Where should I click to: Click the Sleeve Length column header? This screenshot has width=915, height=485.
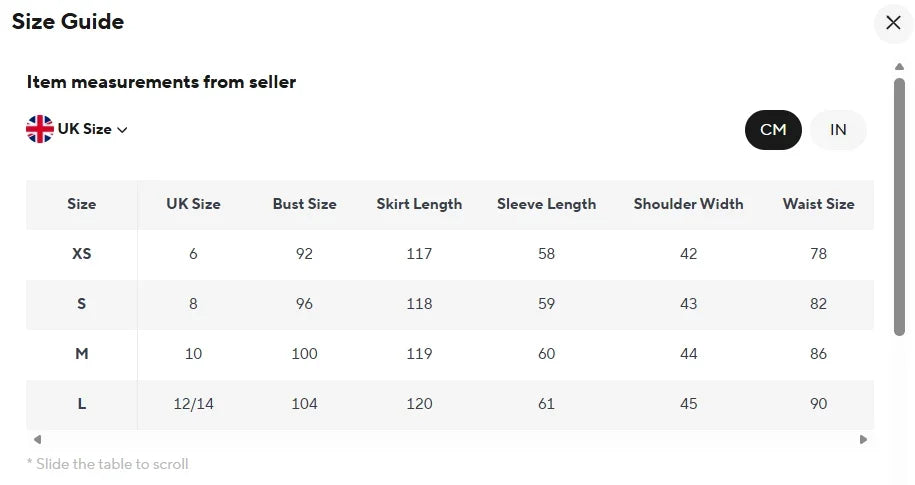pyautogui.click(x=546, y=204)
